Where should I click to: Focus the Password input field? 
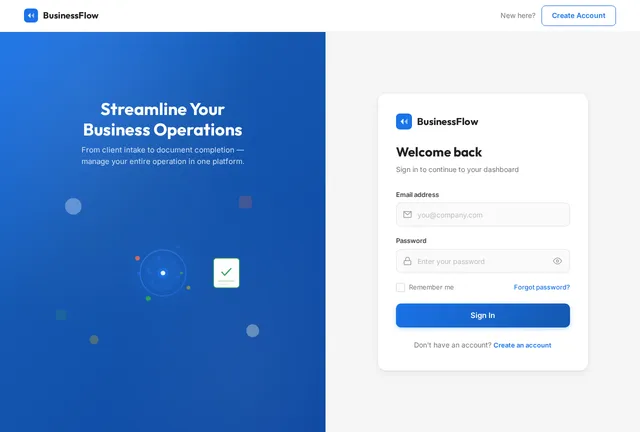click(483, 261)
